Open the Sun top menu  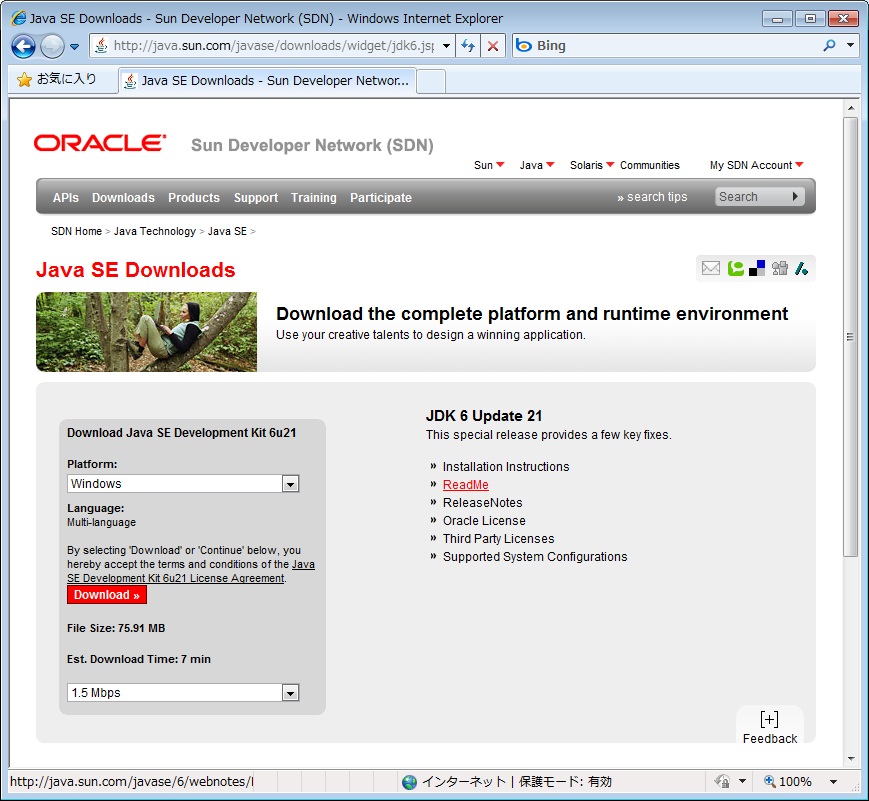(489, 165)
